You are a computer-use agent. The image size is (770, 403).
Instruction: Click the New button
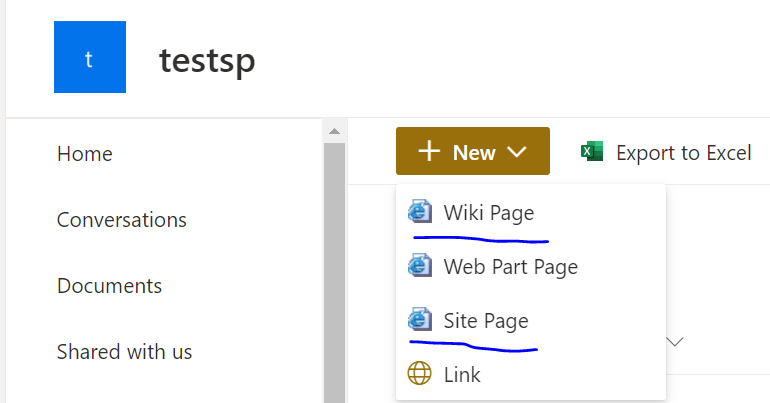point(473,151)
